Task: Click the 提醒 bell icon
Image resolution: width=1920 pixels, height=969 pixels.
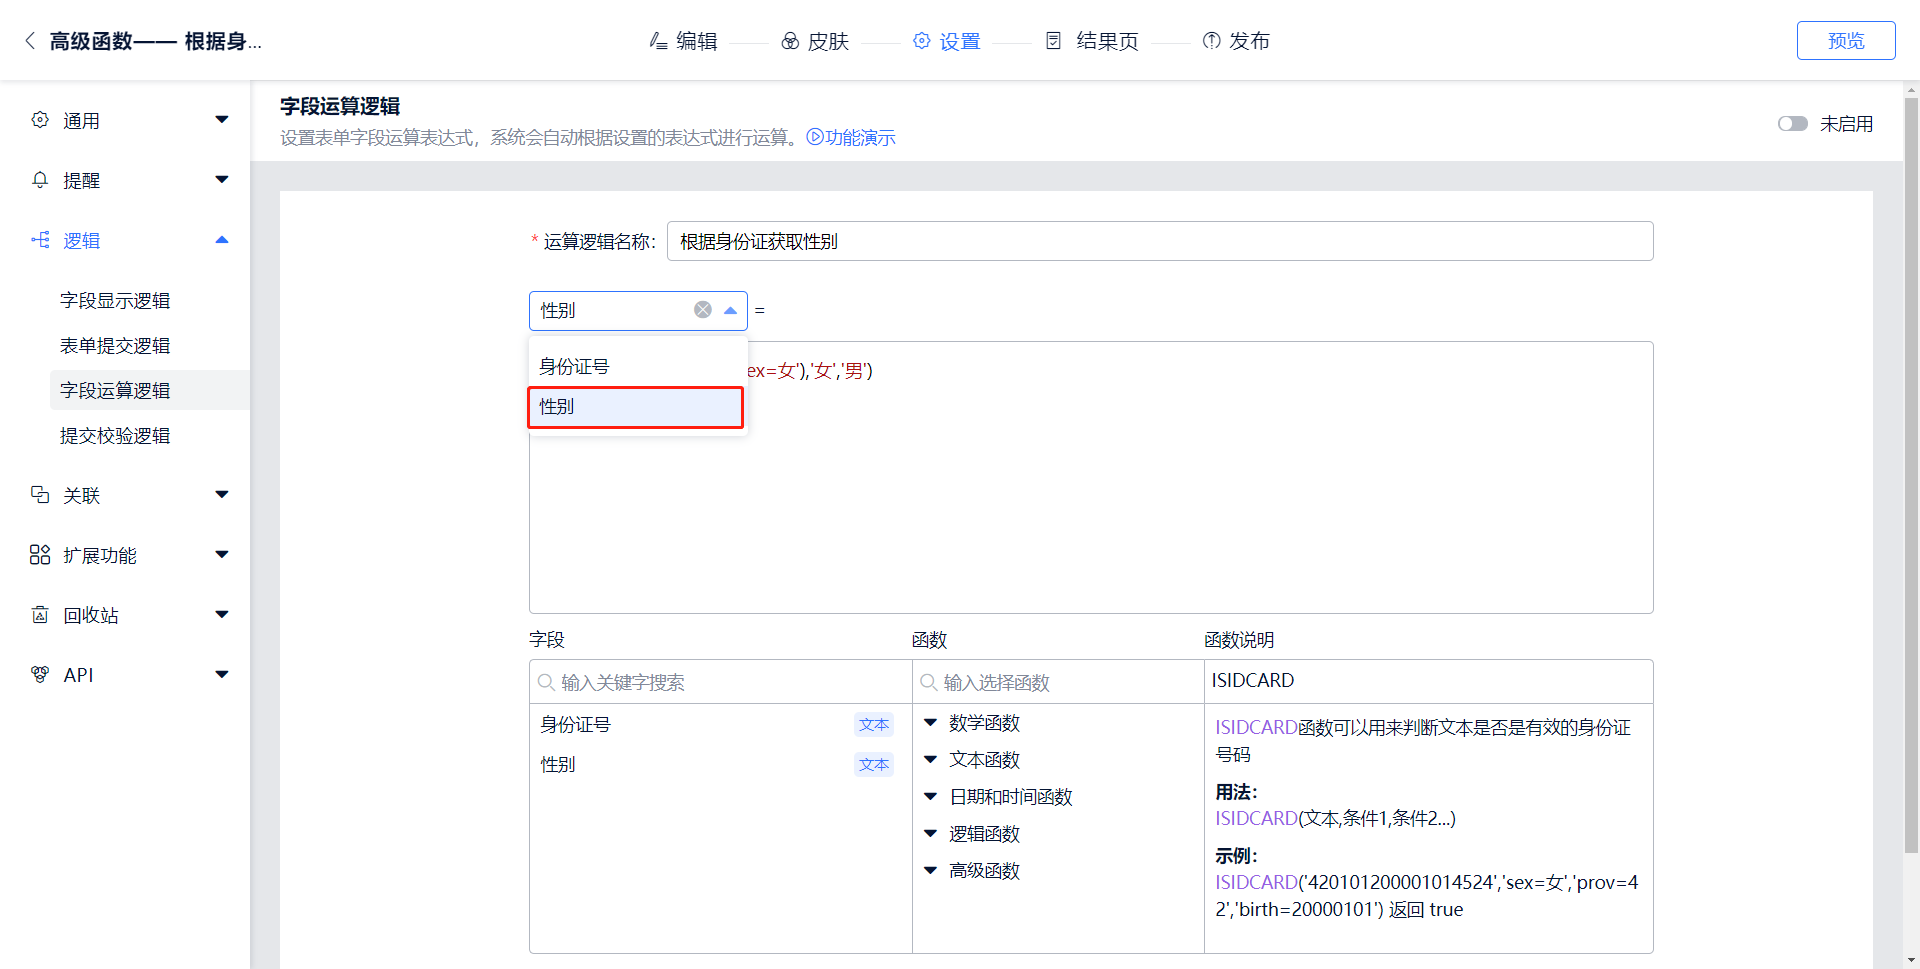Action: point(40,180)
